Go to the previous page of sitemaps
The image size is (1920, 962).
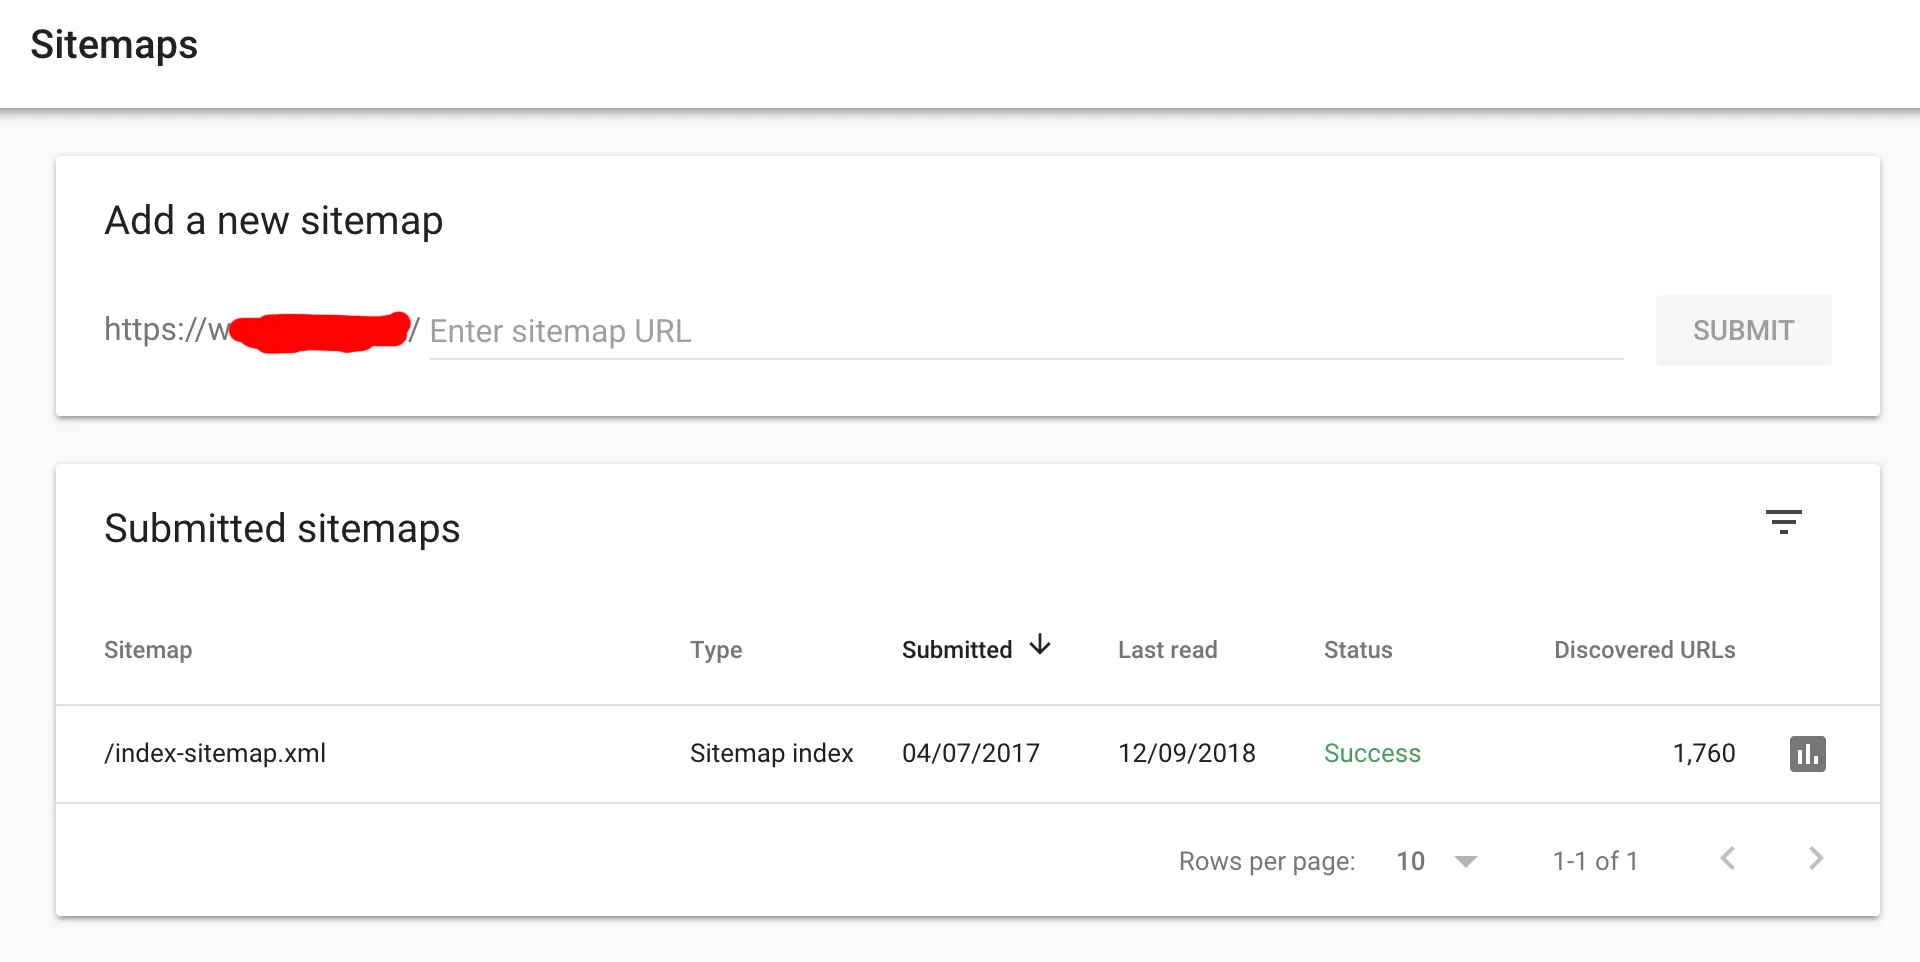pyautogui.click(x=1728, y=859)
